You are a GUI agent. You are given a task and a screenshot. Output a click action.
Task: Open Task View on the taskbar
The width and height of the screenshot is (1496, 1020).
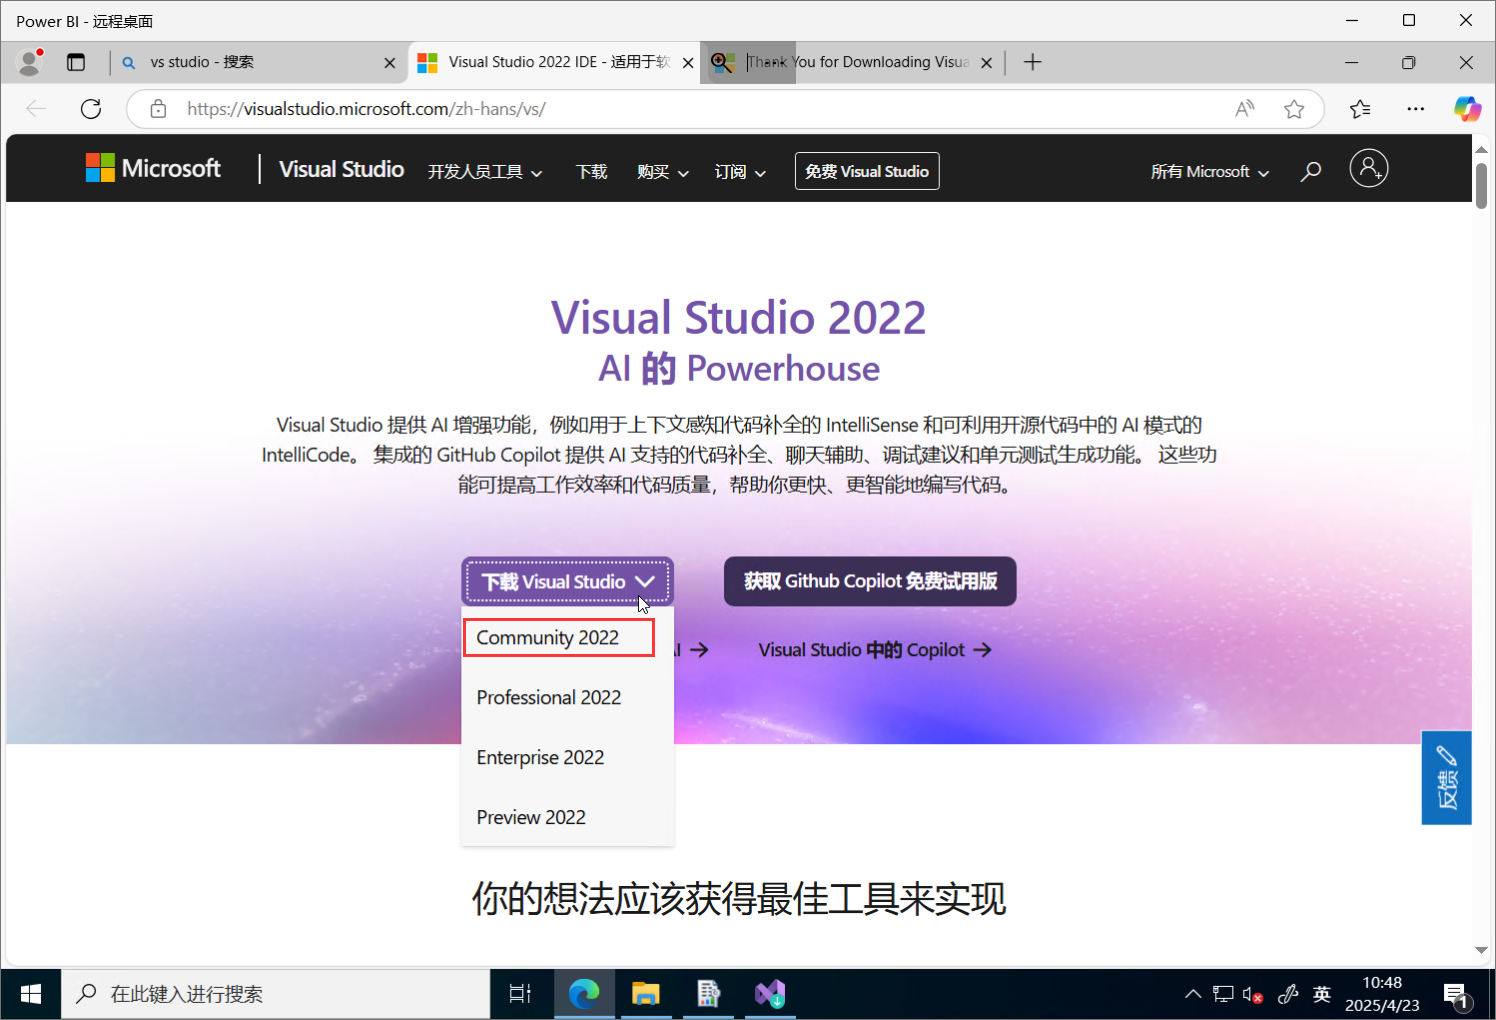pos(520,994)
